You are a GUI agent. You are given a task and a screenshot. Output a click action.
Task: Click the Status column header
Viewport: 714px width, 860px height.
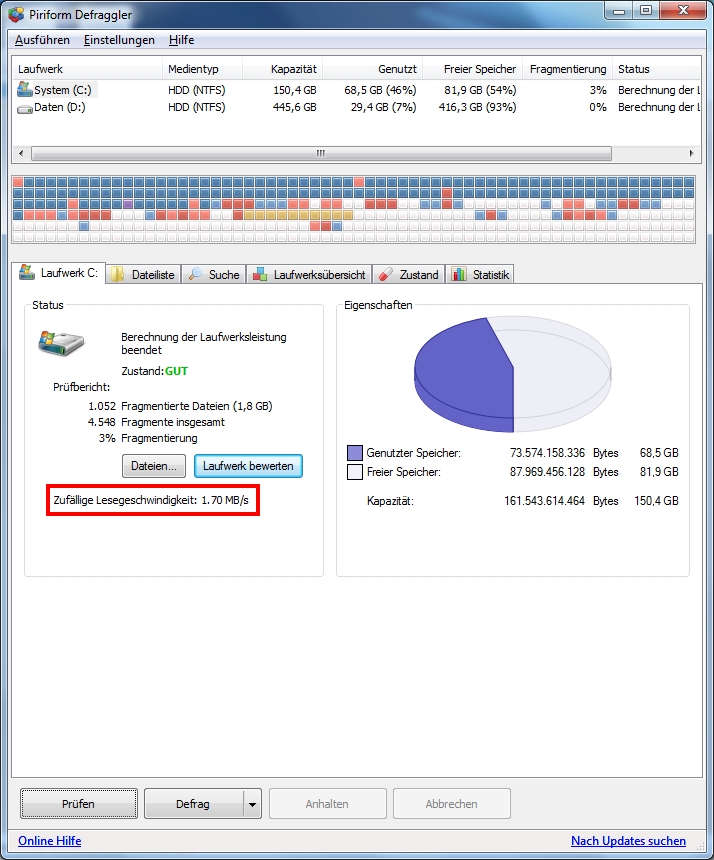656,69
